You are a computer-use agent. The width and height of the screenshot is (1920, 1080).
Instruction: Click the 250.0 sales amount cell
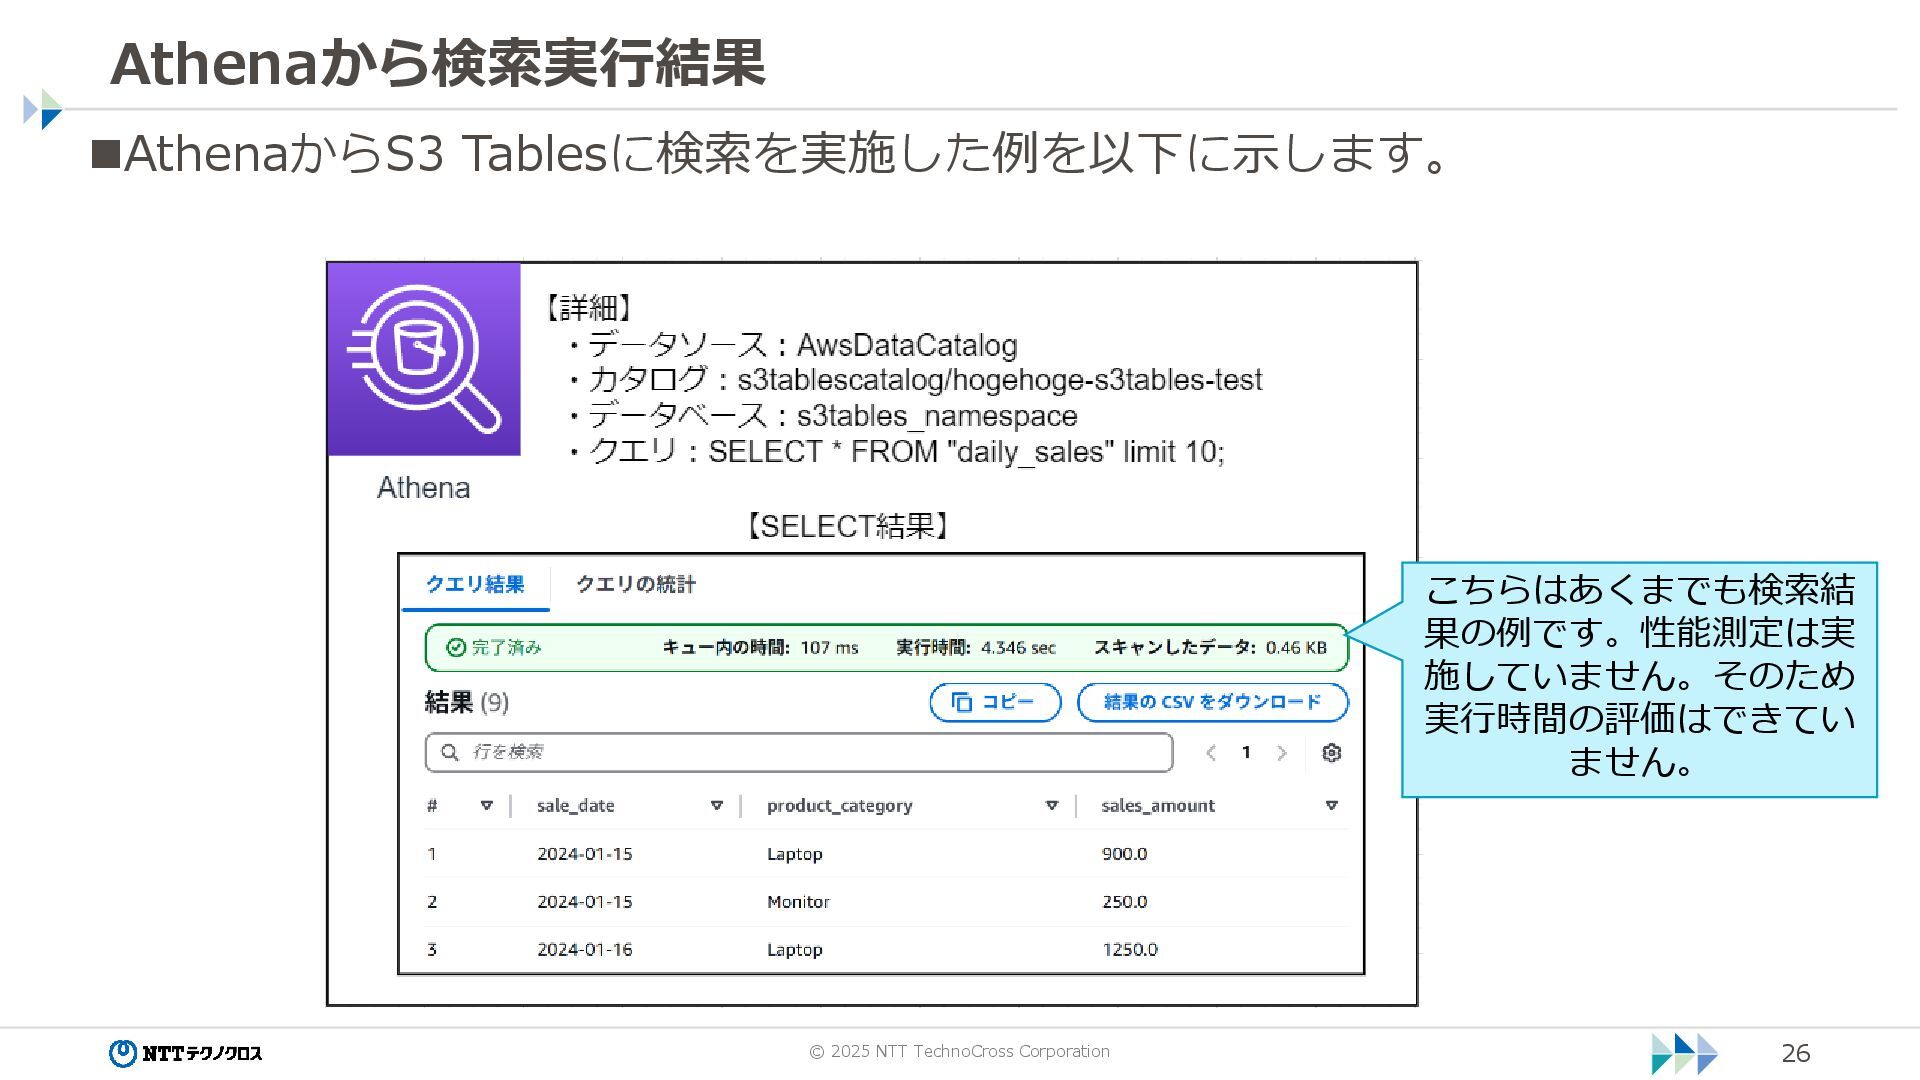[1125, 902]
